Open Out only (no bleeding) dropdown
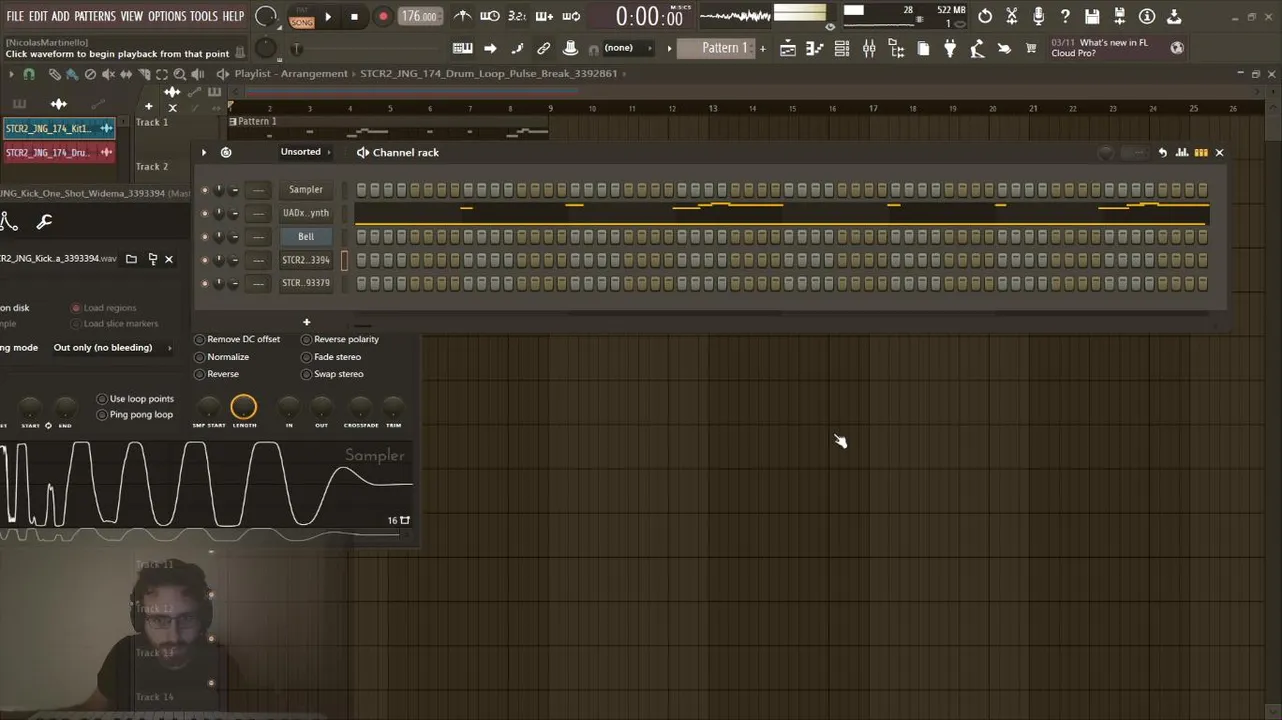 (112, 348)
